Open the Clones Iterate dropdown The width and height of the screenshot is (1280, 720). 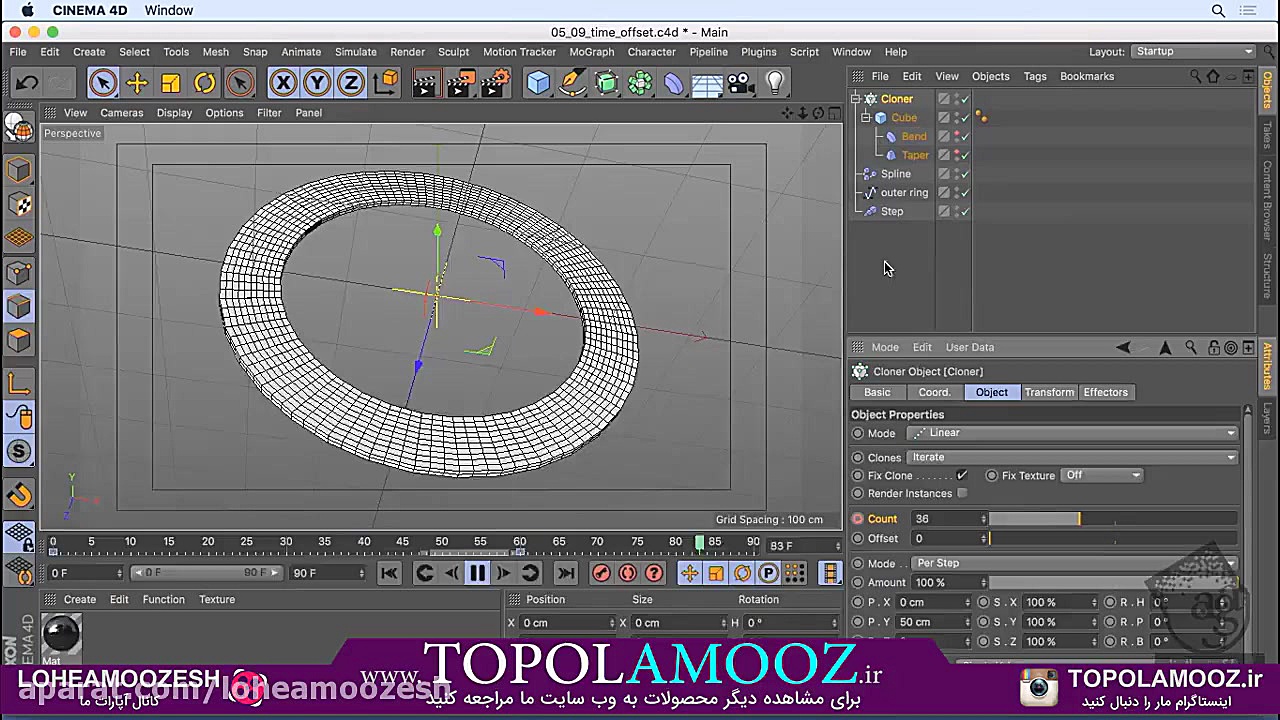(1072, 457)
